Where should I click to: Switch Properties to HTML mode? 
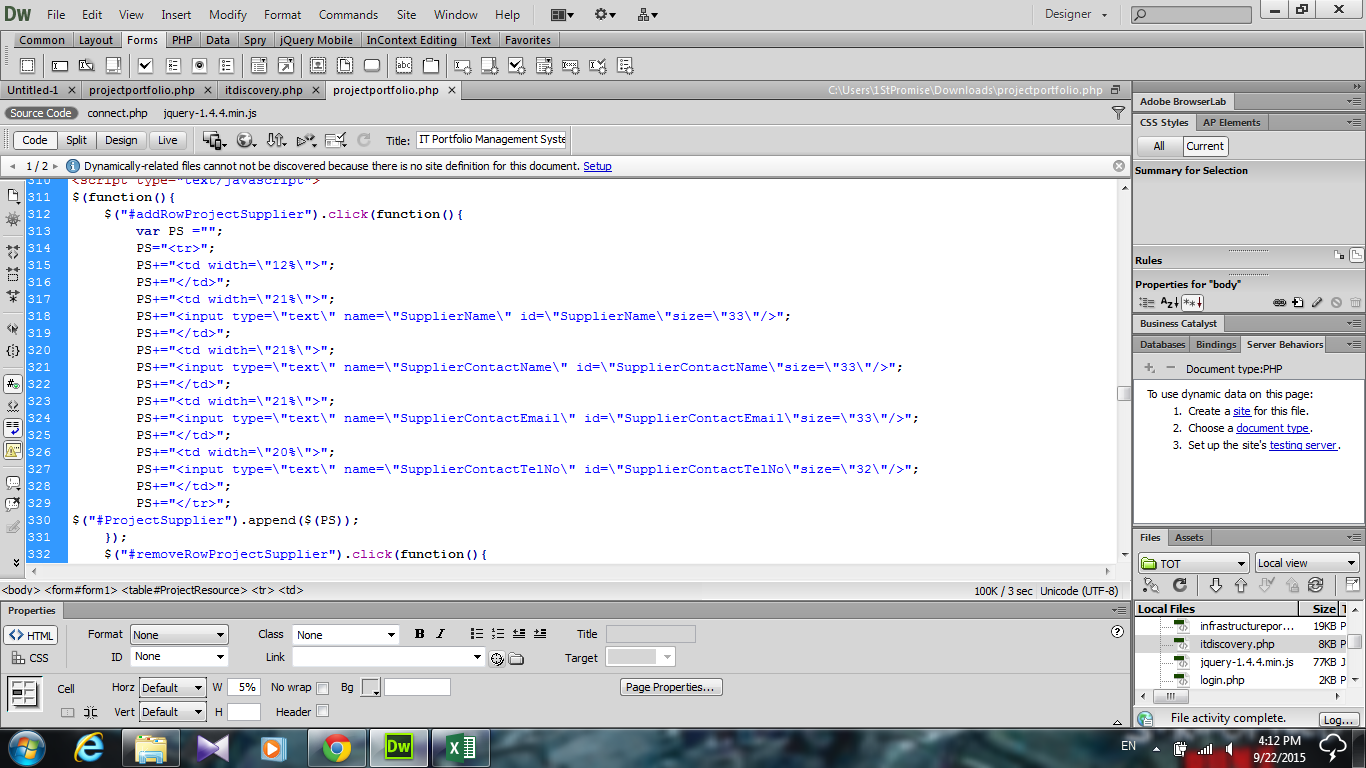coord(31,635)
